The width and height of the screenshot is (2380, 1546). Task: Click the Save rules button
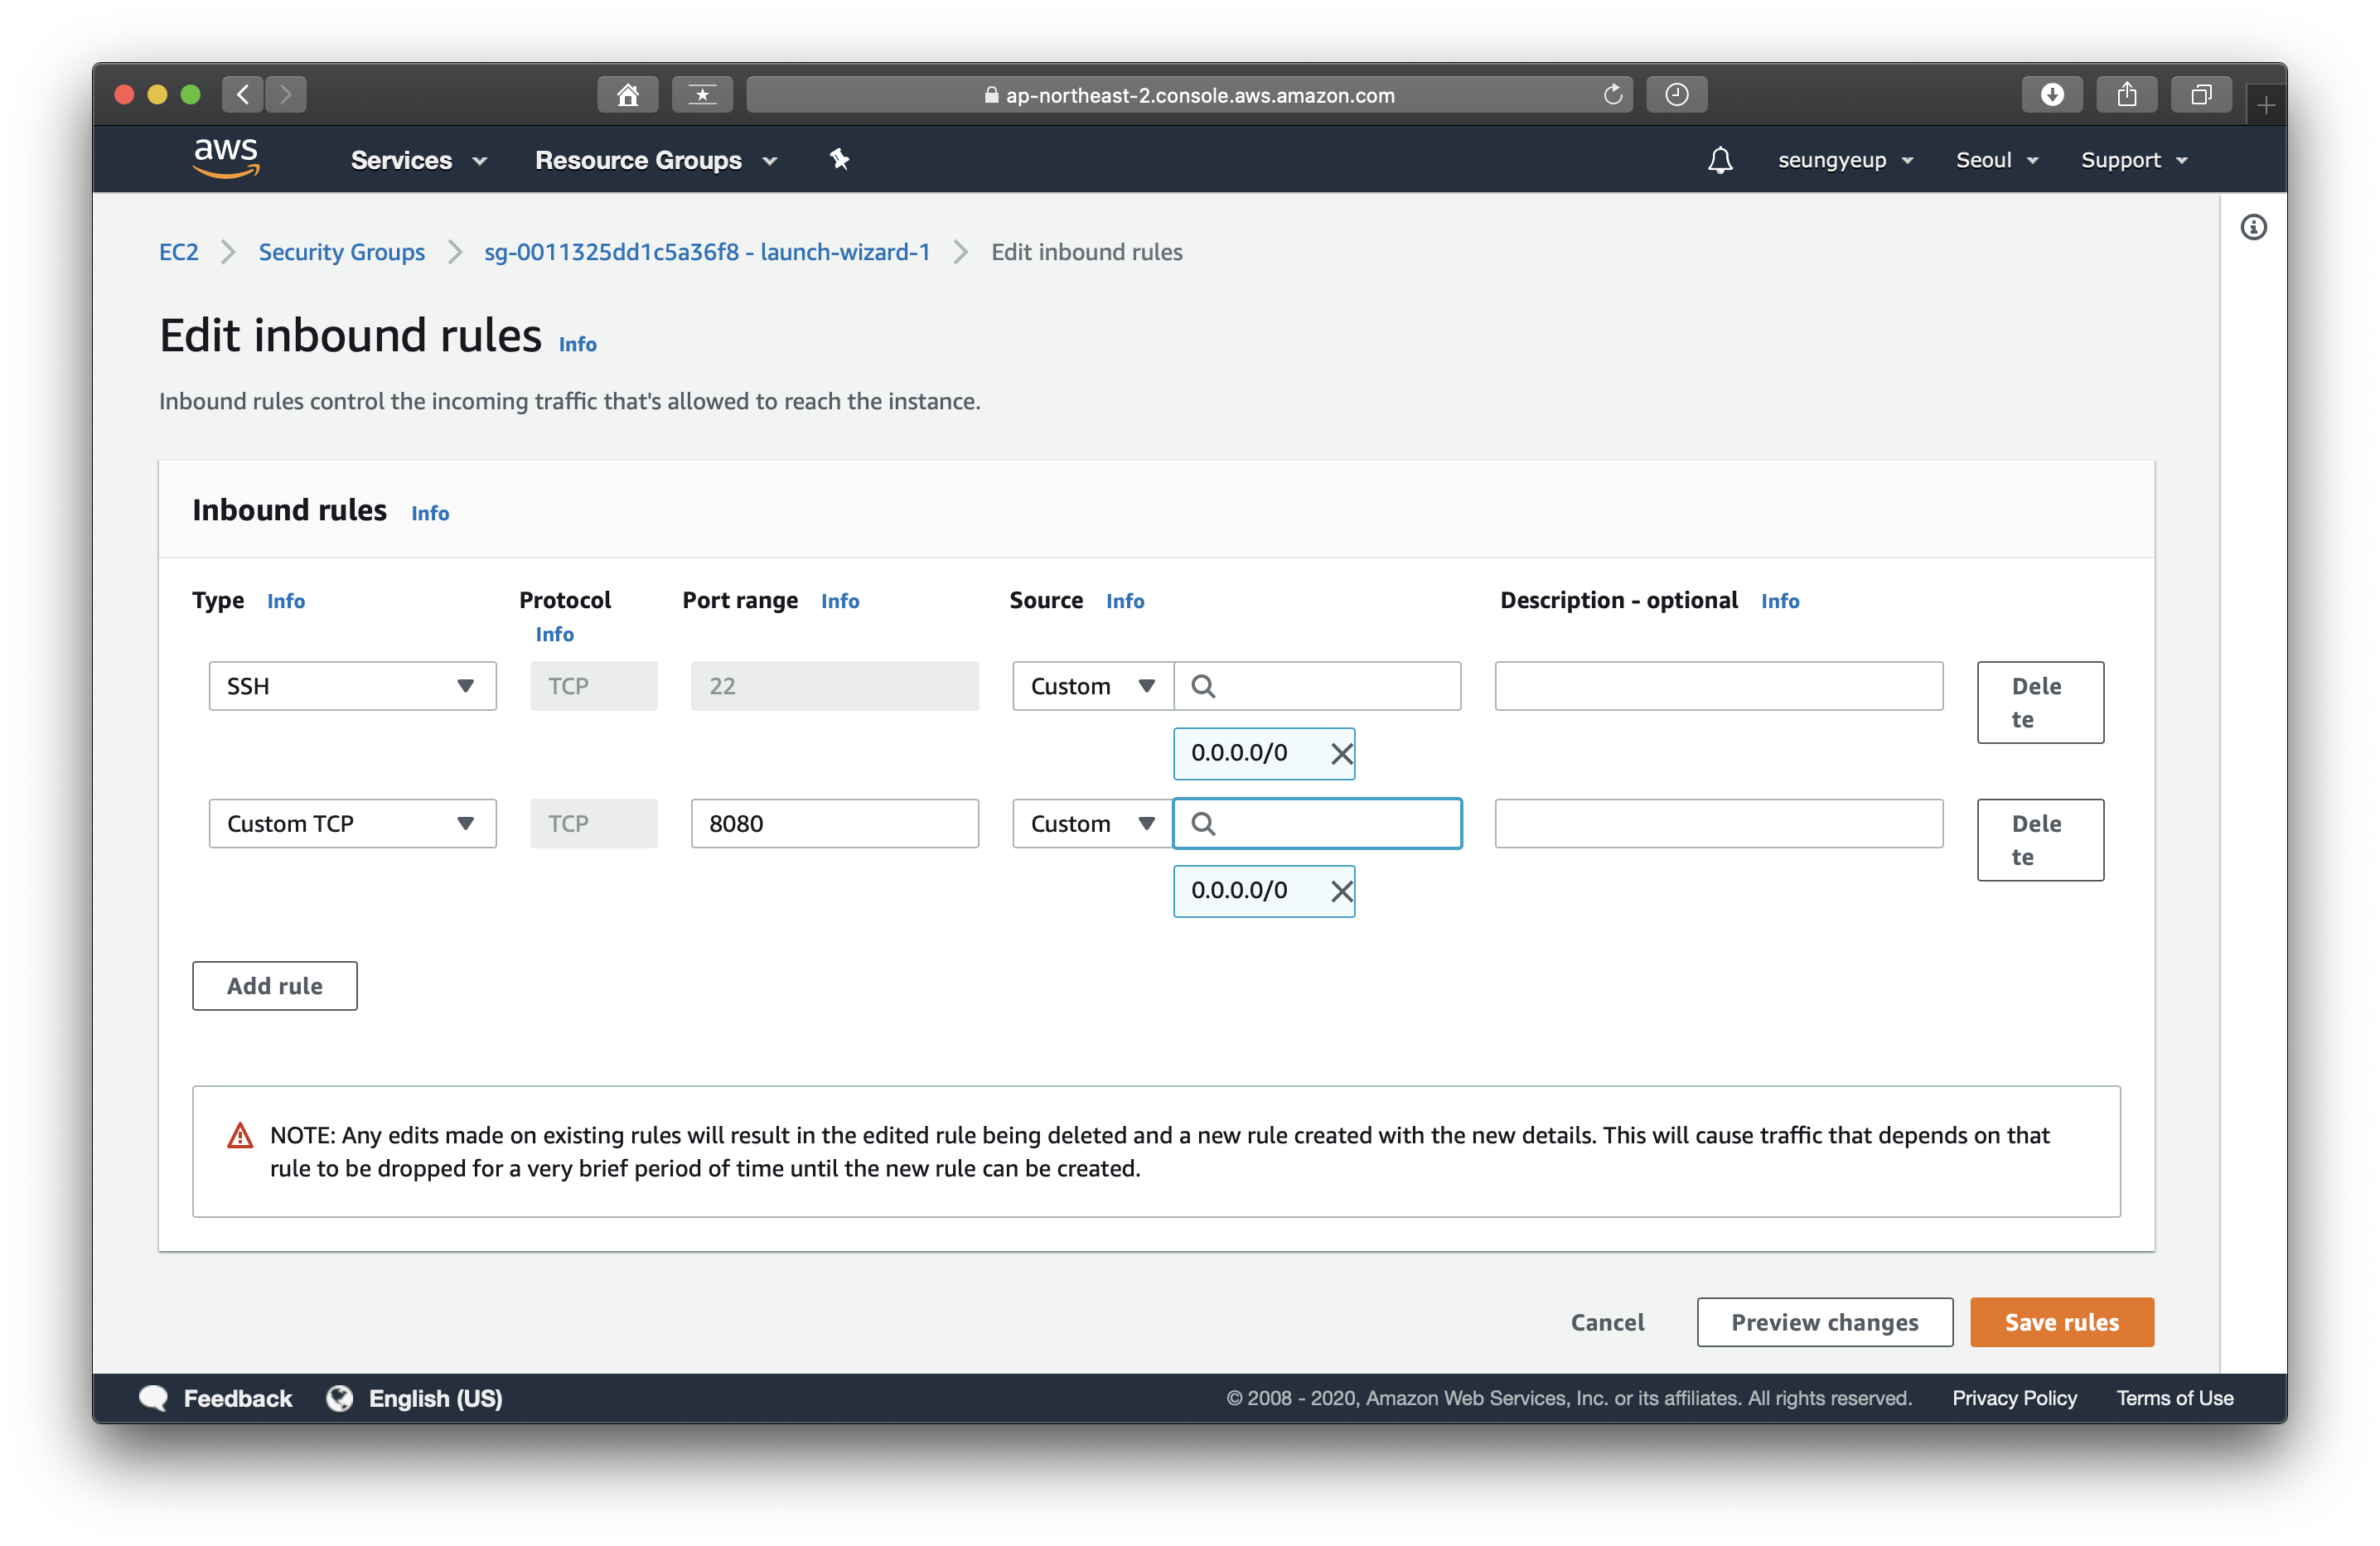pyautogui.click(x=2061, y=1322)
